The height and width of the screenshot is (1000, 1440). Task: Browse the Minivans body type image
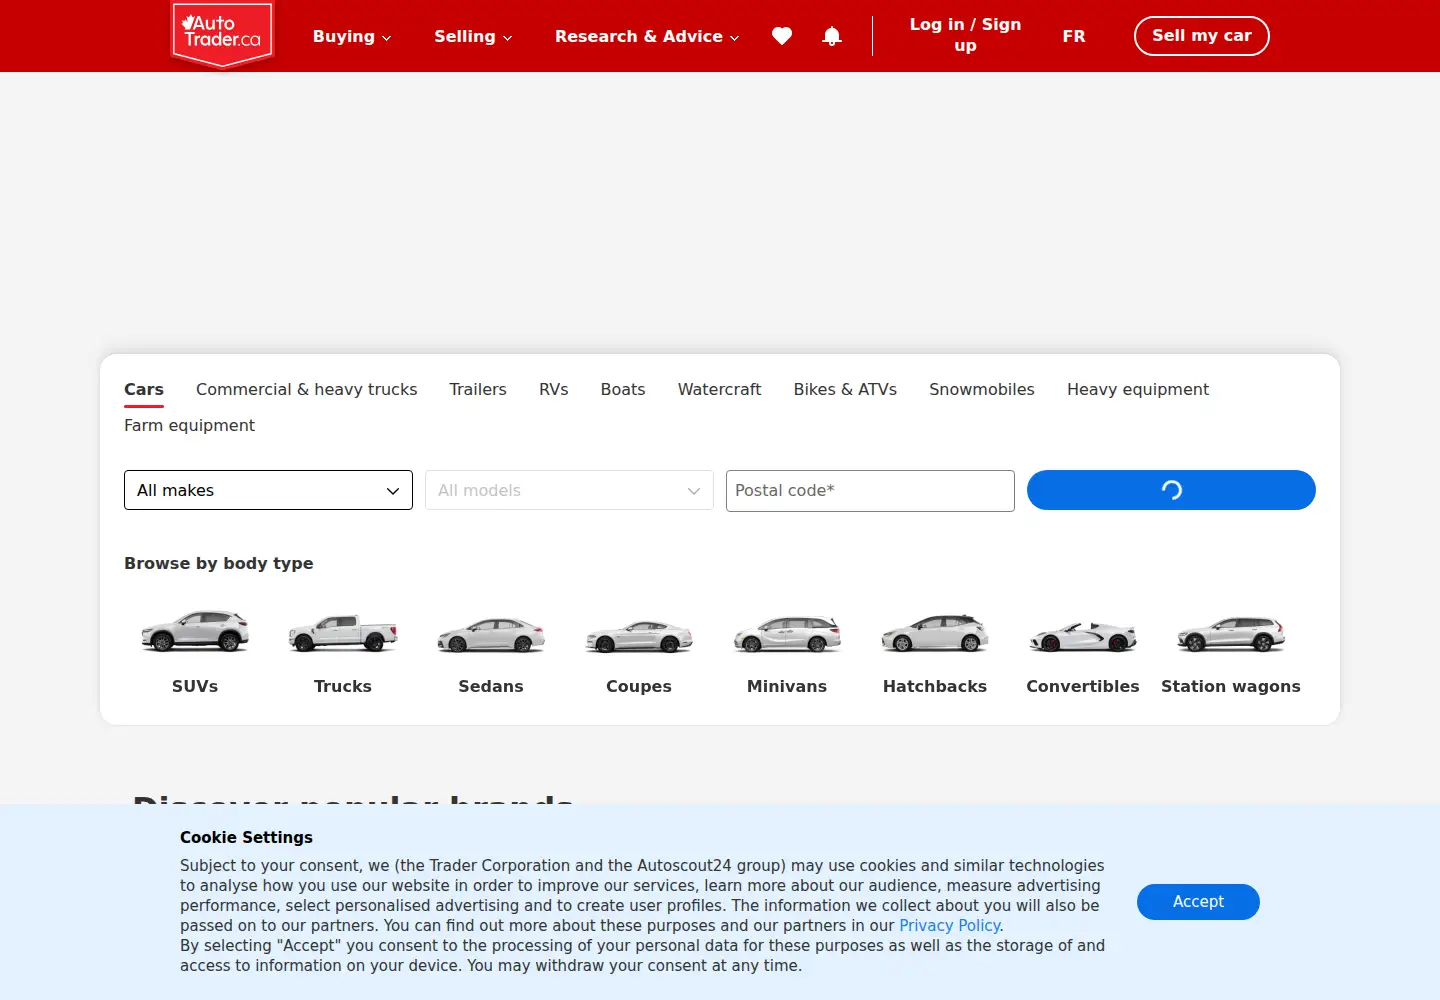(787, 633)
